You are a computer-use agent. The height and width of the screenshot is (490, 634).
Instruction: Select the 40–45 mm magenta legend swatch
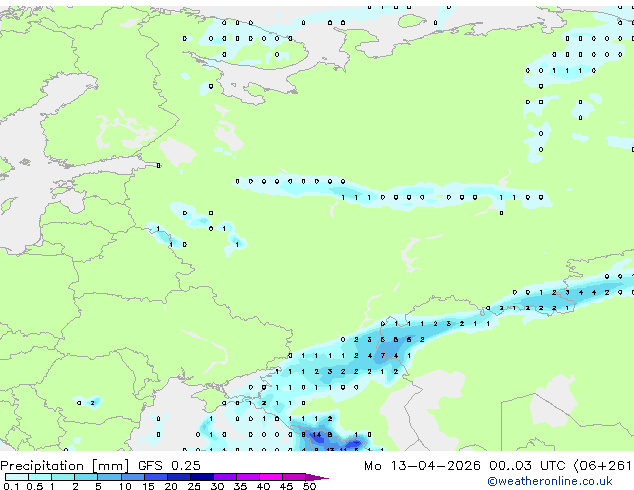(271, 477)
